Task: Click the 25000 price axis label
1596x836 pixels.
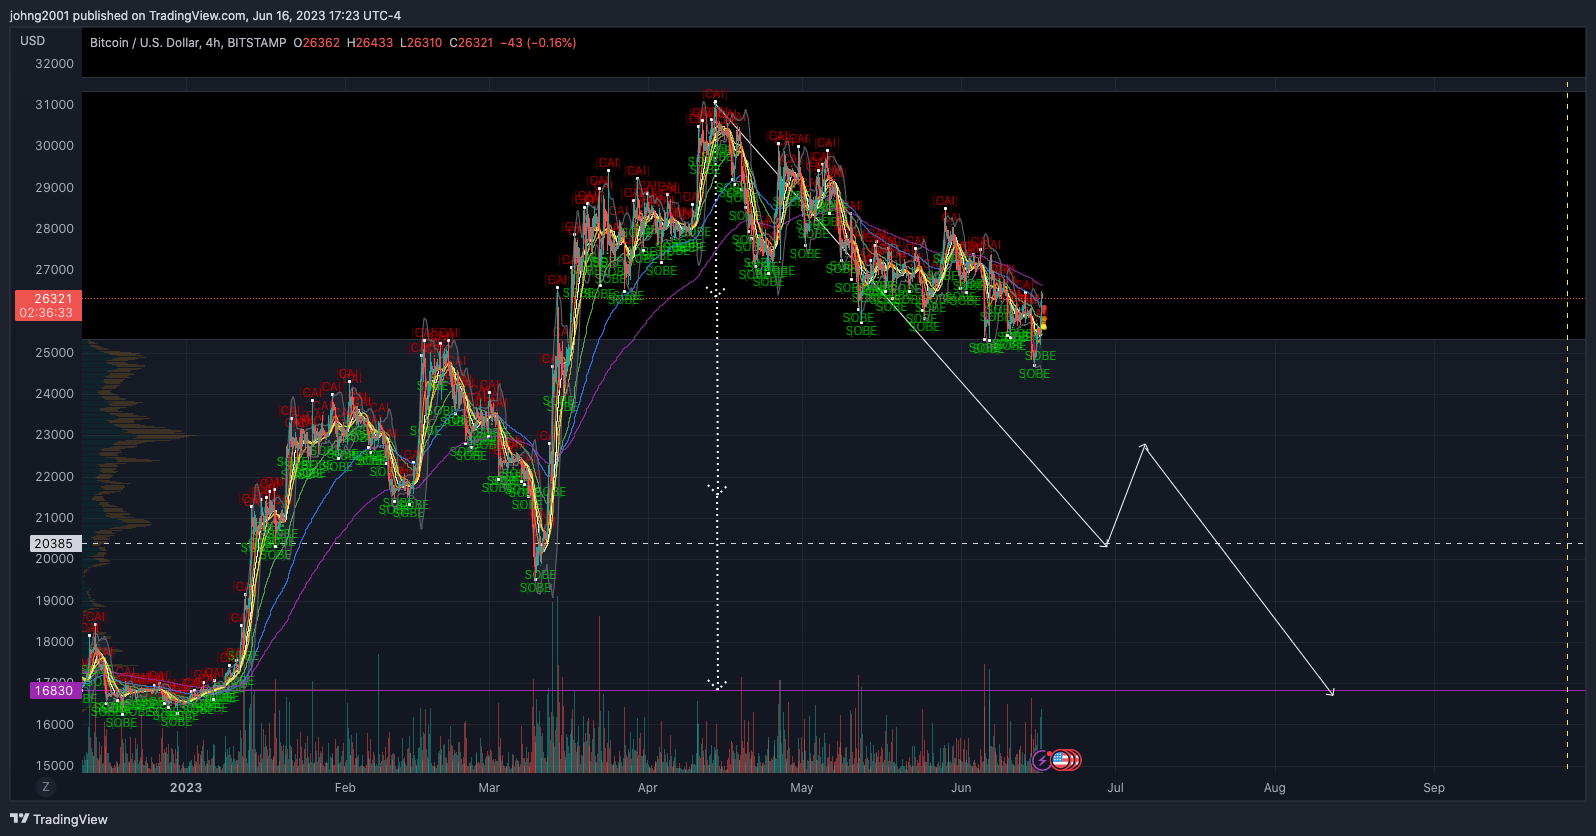Action: pos(55,353)
